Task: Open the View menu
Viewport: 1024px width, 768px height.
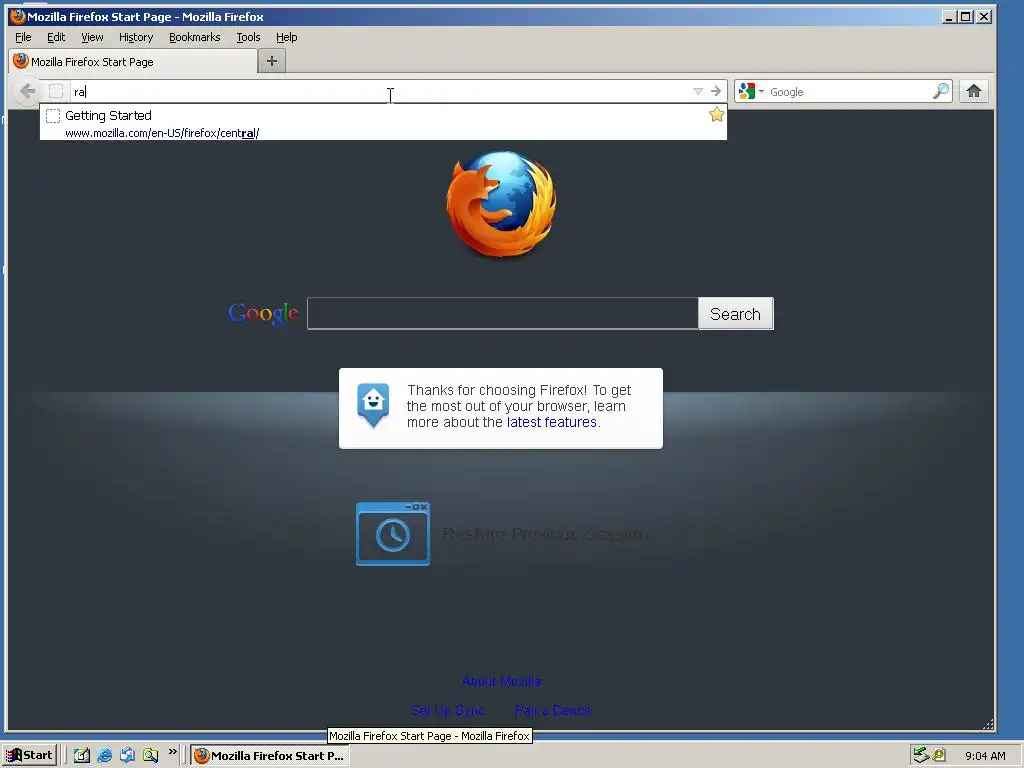Action: [92, 37]
